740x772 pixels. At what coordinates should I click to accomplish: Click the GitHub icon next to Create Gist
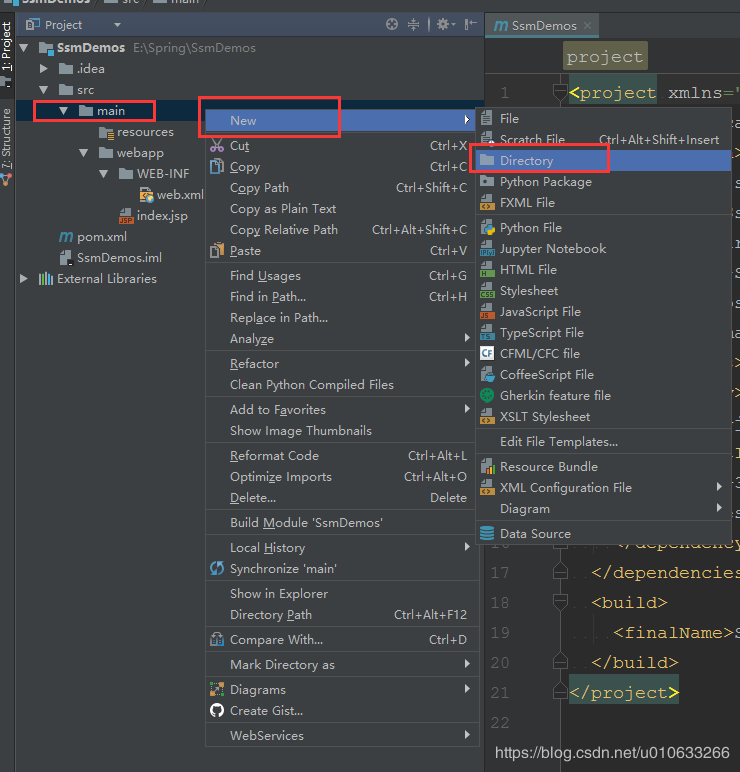click(x=217, y=710)
